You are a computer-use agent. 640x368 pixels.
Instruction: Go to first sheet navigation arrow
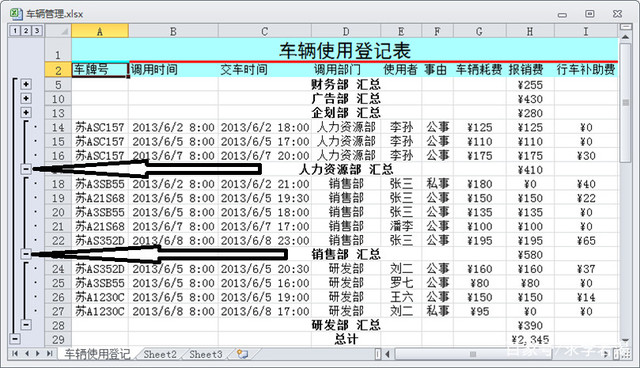pyautogui.click(x=15, y=354)
